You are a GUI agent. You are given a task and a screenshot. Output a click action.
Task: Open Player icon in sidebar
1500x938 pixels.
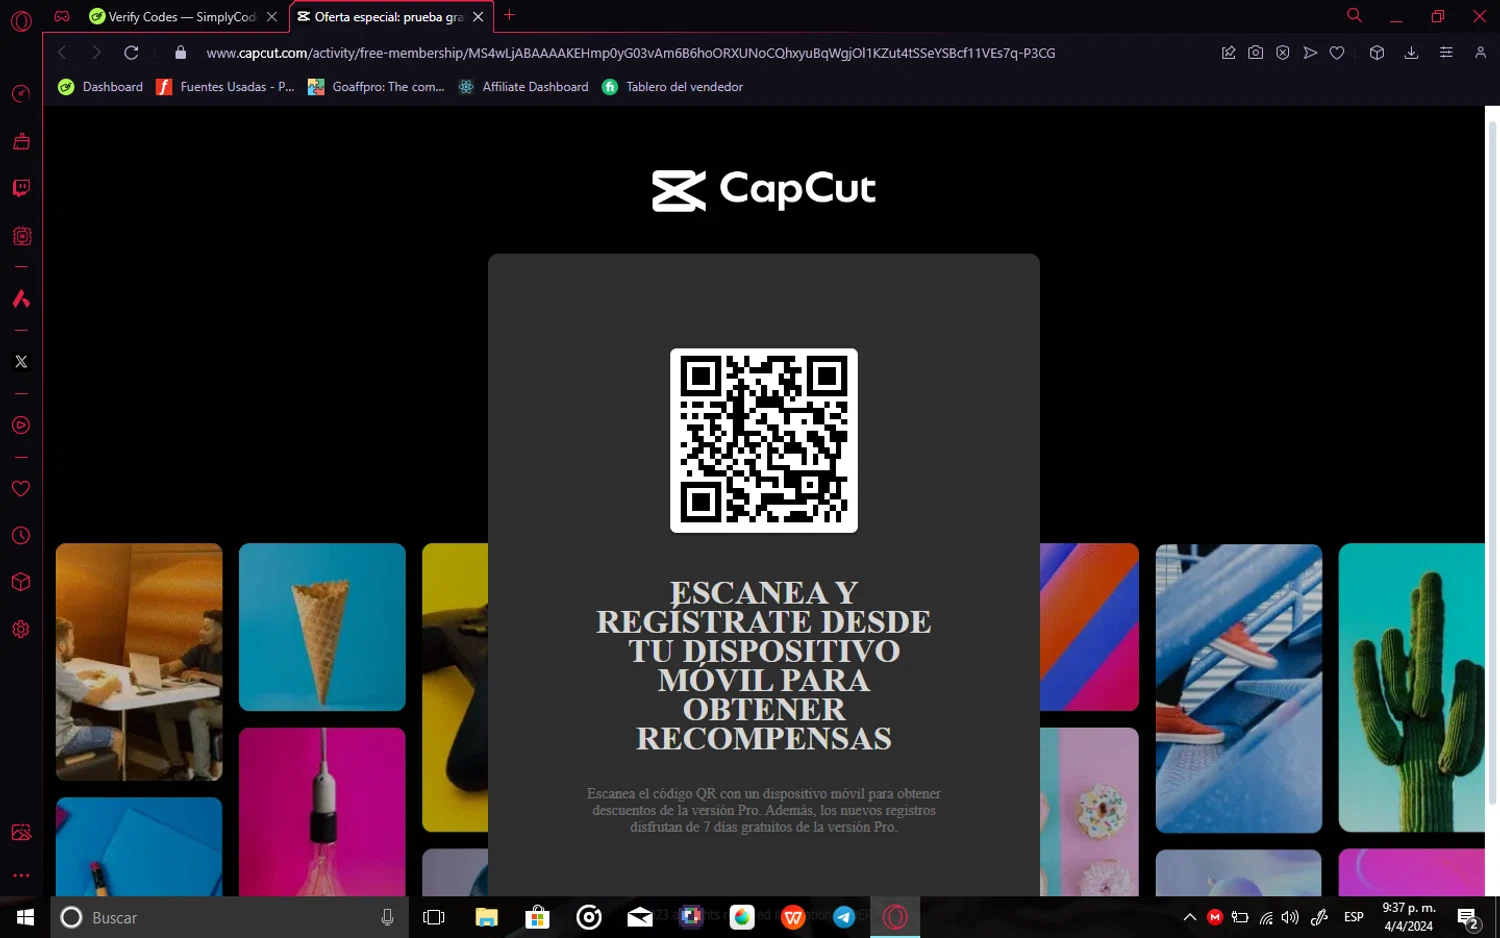[21, 425]
